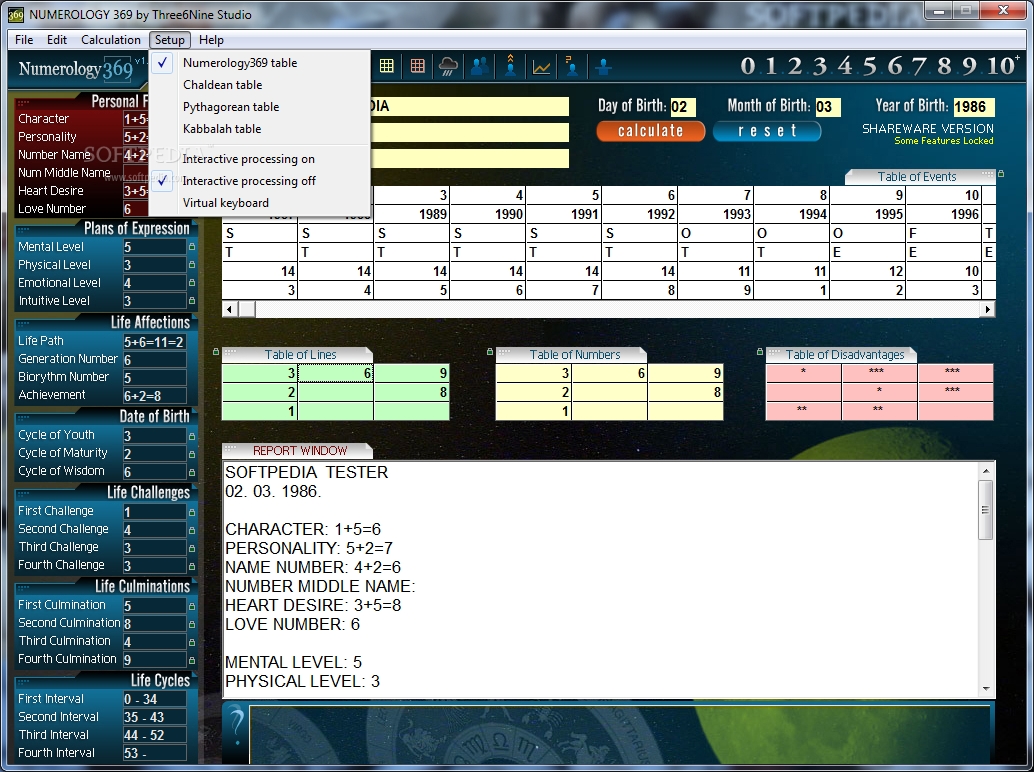
Task: Click the lock icon beside Emotional Level
Action: point(192,283)
